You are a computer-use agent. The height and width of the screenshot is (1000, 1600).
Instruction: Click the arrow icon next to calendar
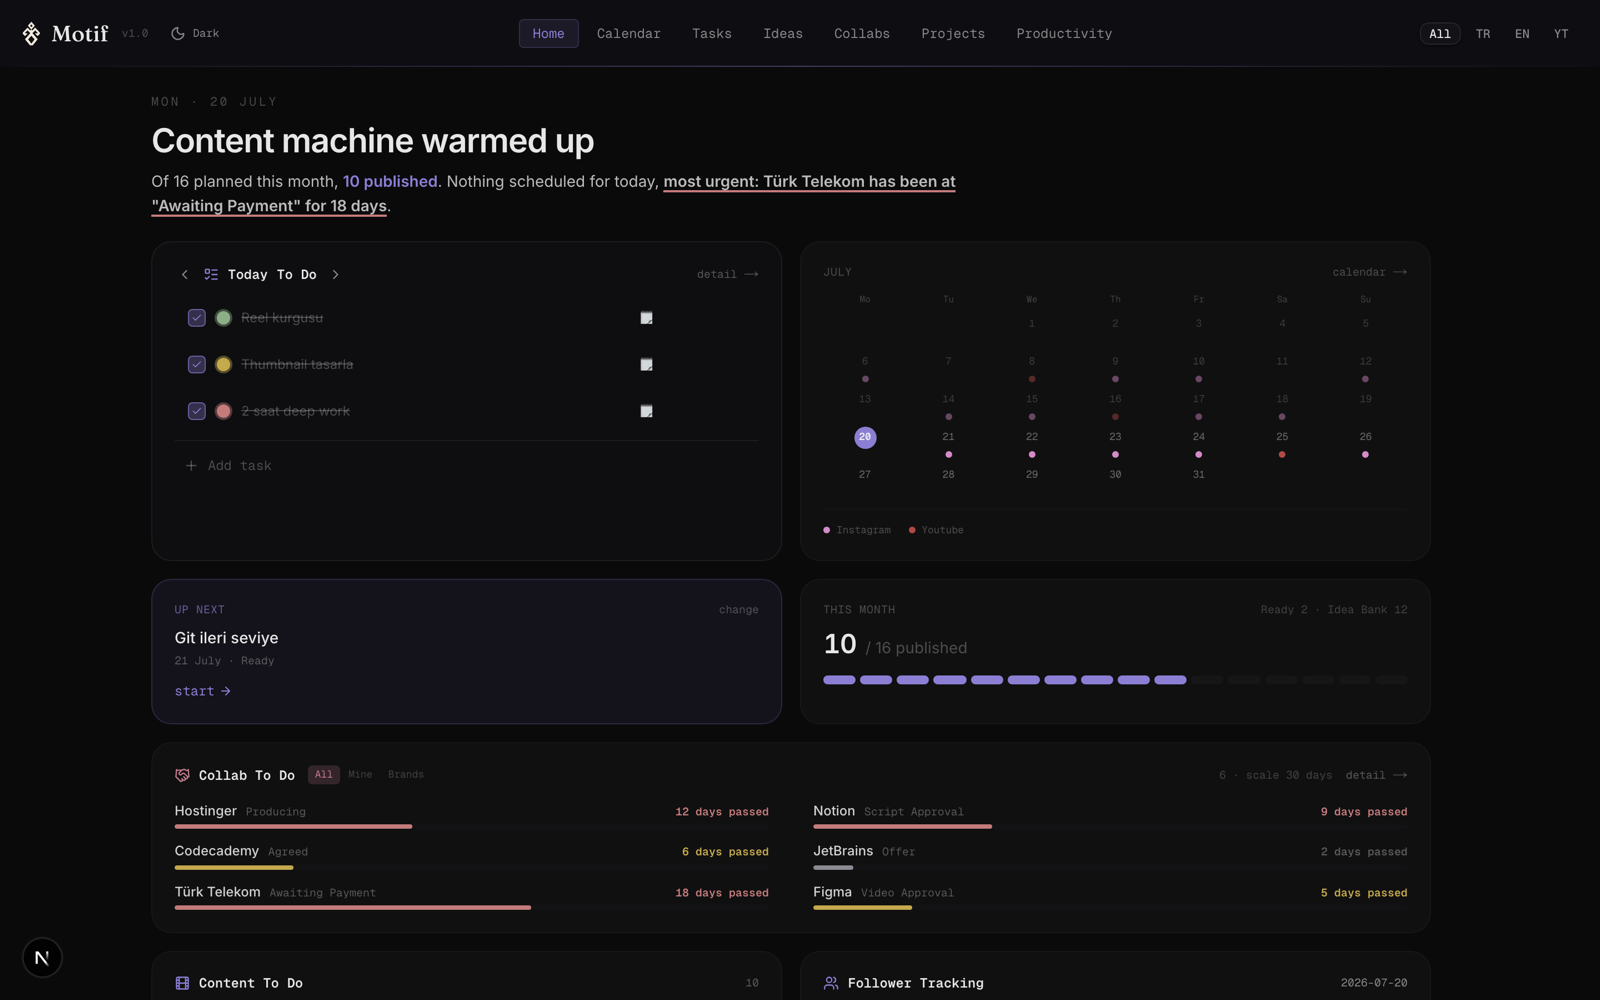[x=1400, y=272]
